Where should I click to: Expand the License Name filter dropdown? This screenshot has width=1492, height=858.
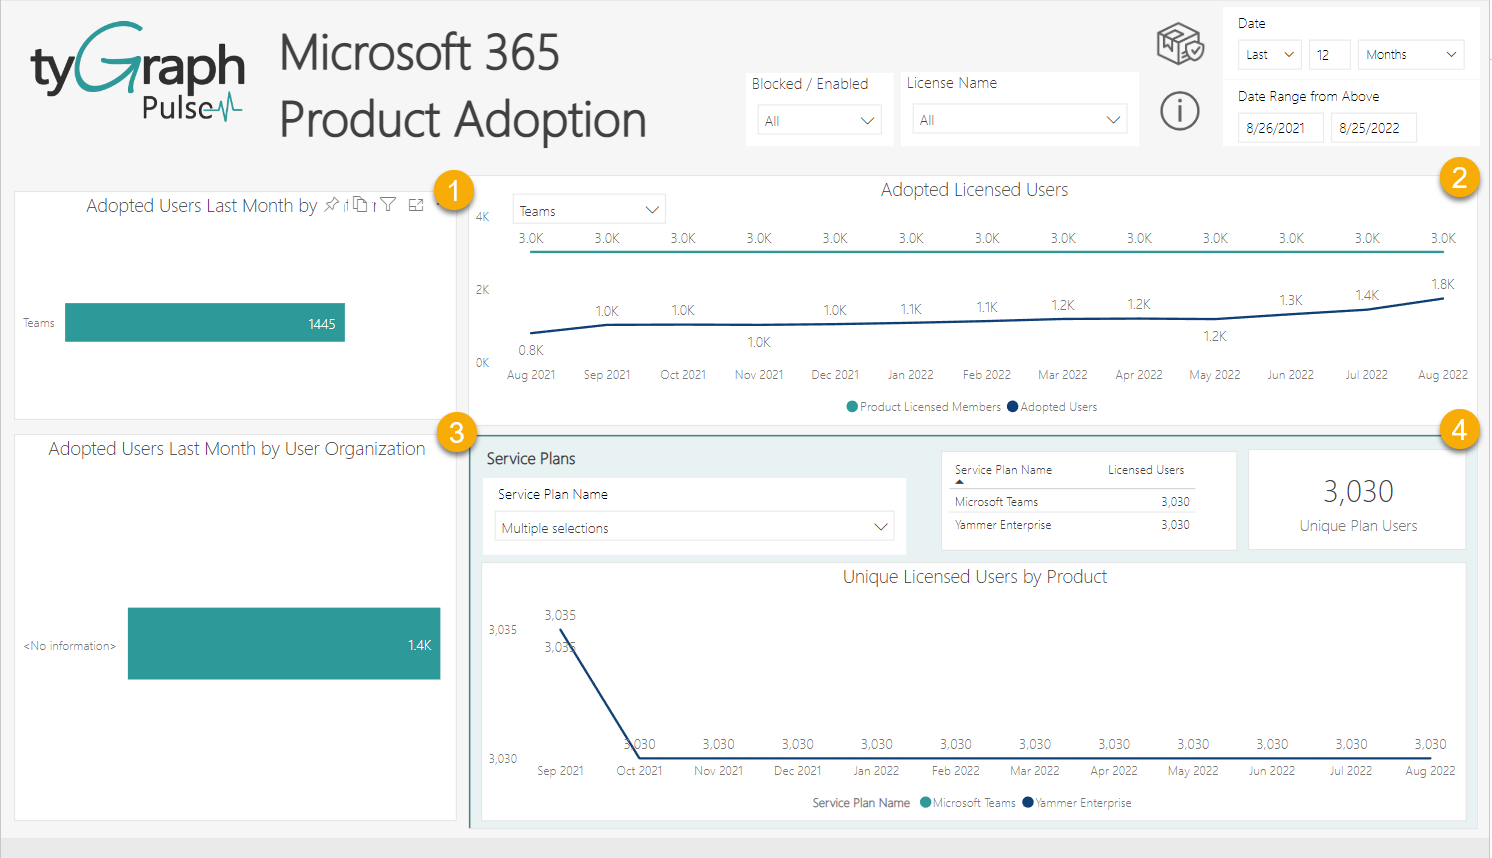point(1019,118)
